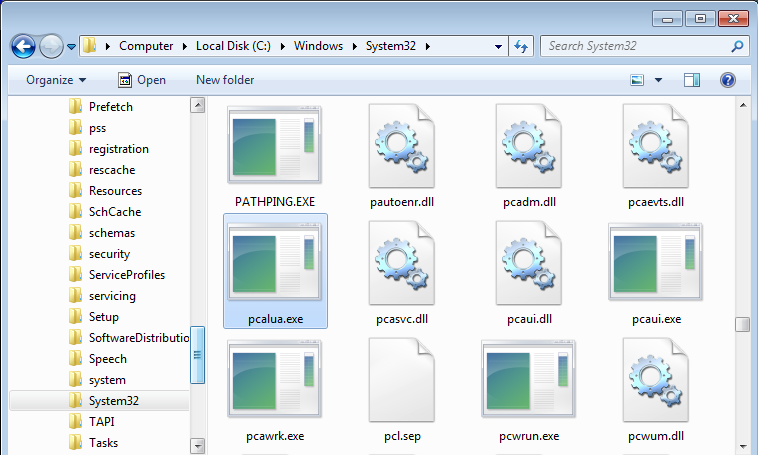Viewport: 758px width, 455px height.
Task: Click the navigation pane scrollbar thumb
Action: pos(197,355)
